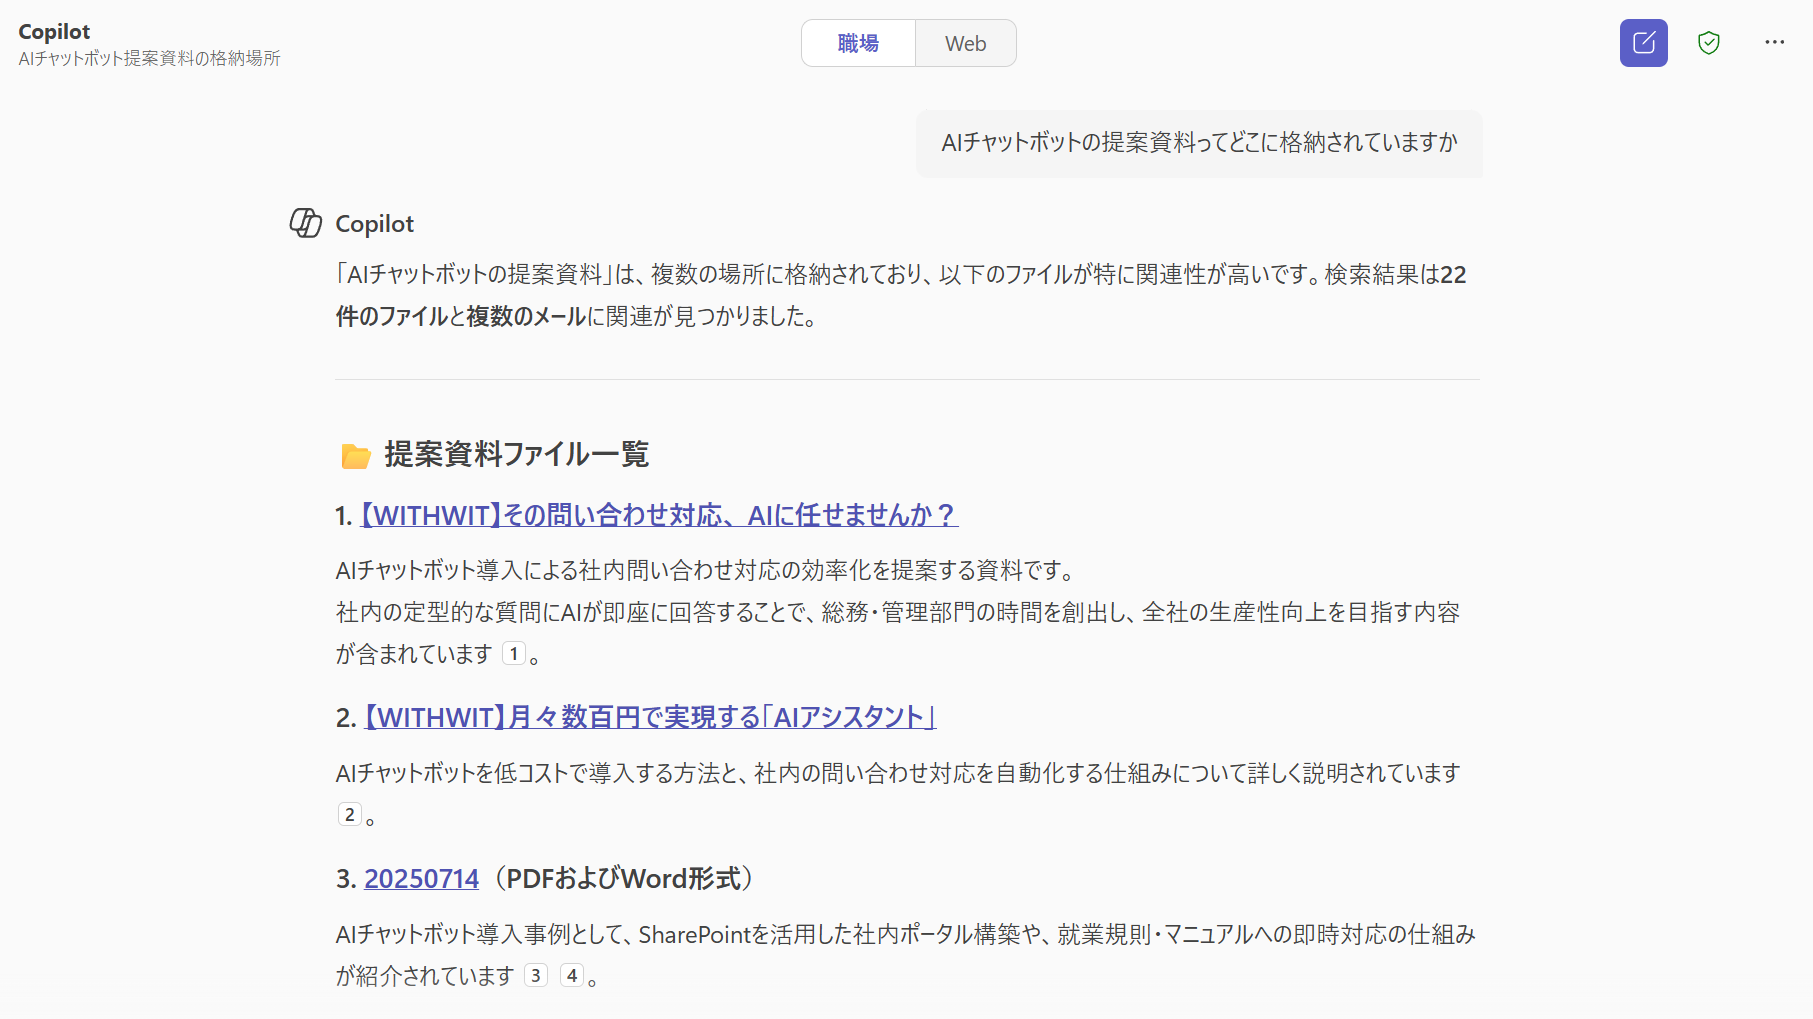Open citation reference 1
This screenshot has height=1019, width=1813.
(514, 654)
